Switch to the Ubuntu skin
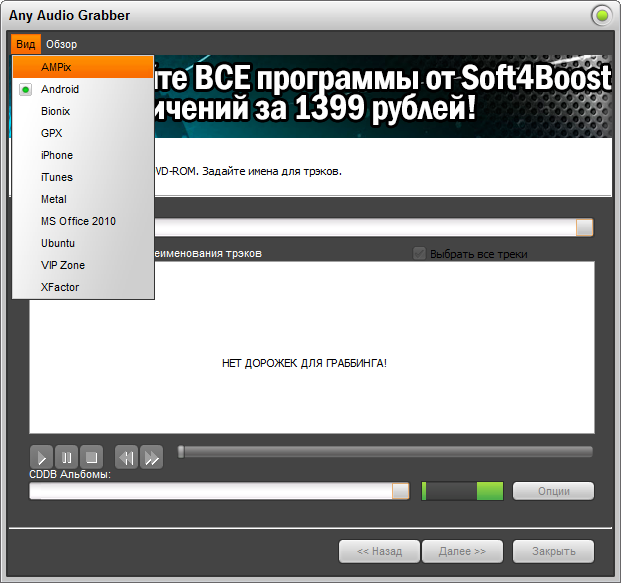This screenshot has width=621, height=583. [83, 243]
